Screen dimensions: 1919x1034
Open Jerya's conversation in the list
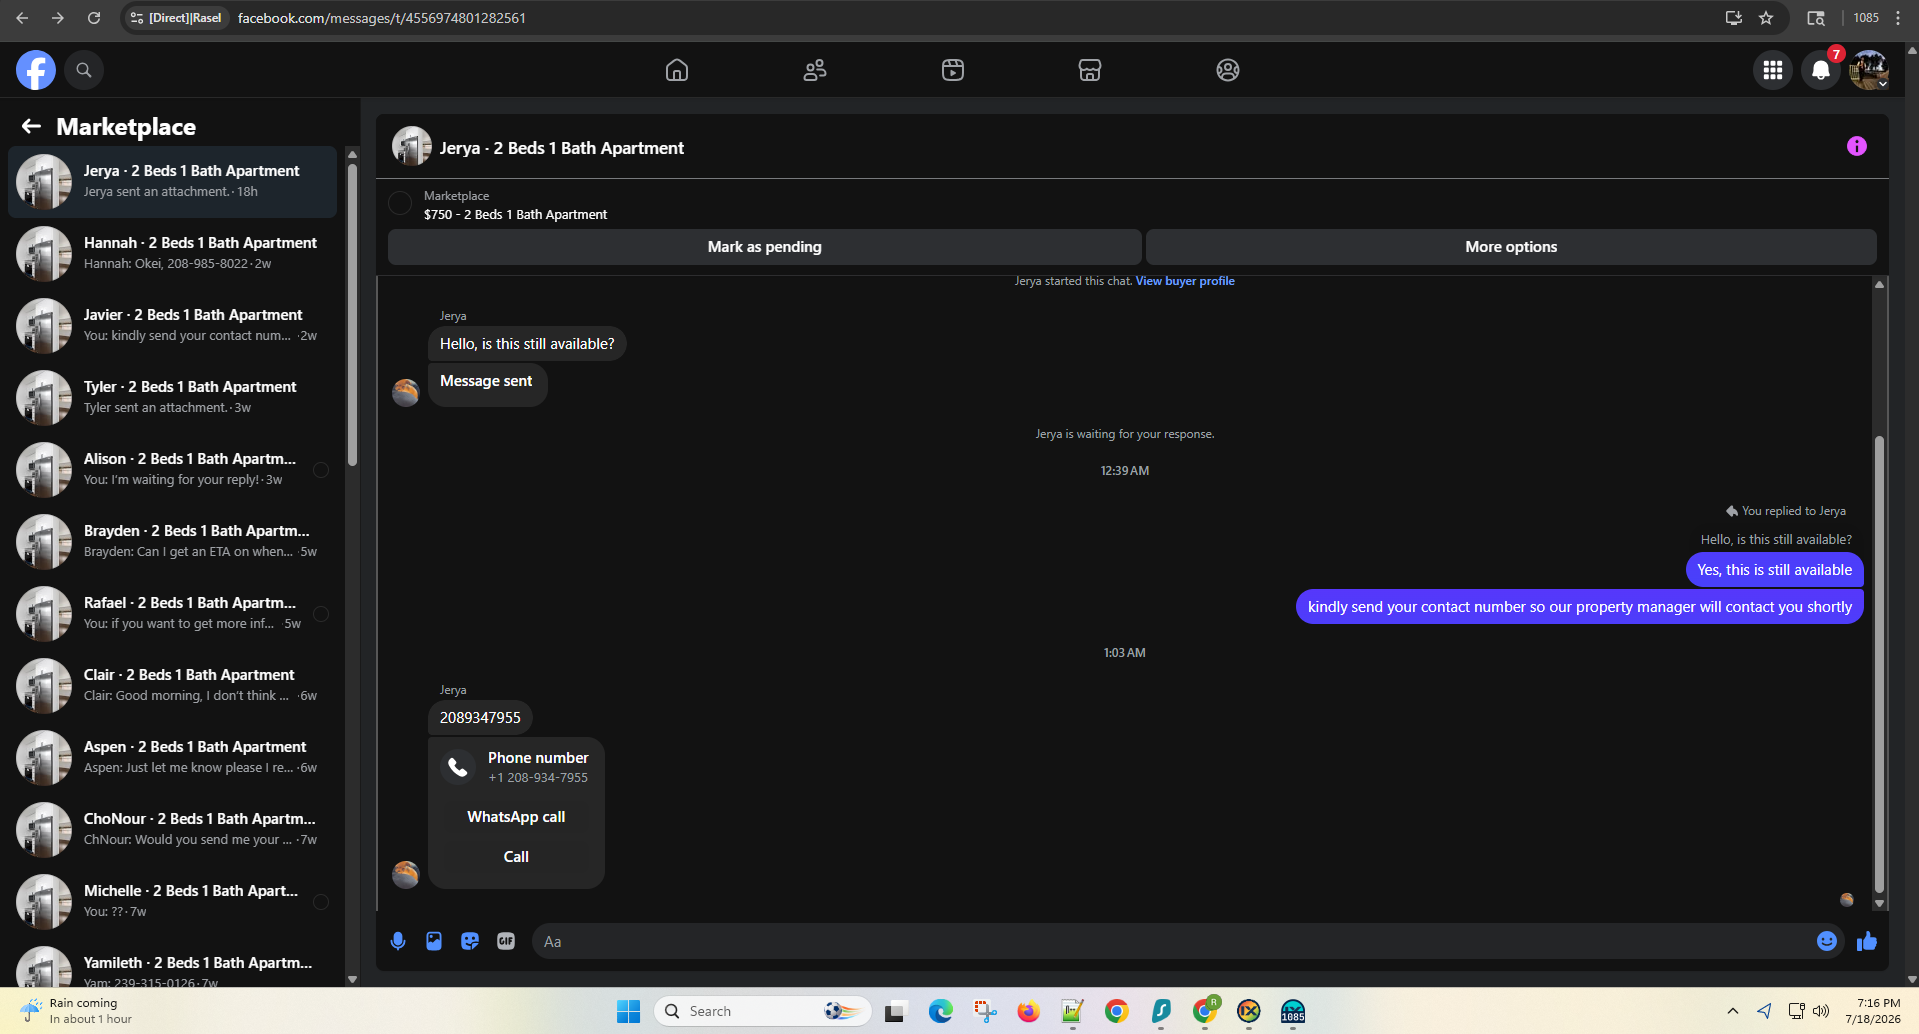tap(172, 182)
